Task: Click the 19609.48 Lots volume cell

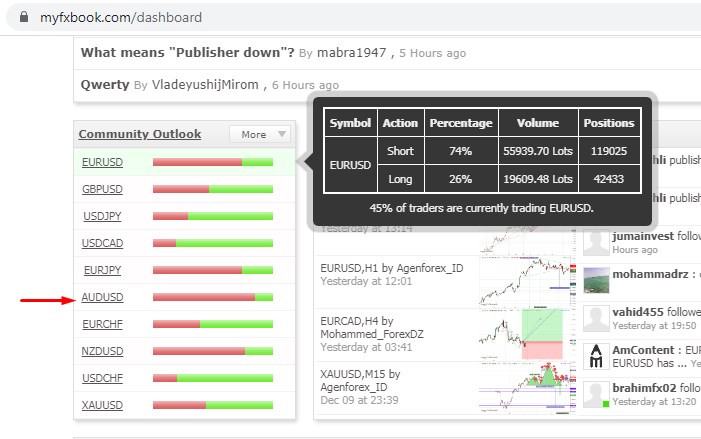Action: [538, 179]
